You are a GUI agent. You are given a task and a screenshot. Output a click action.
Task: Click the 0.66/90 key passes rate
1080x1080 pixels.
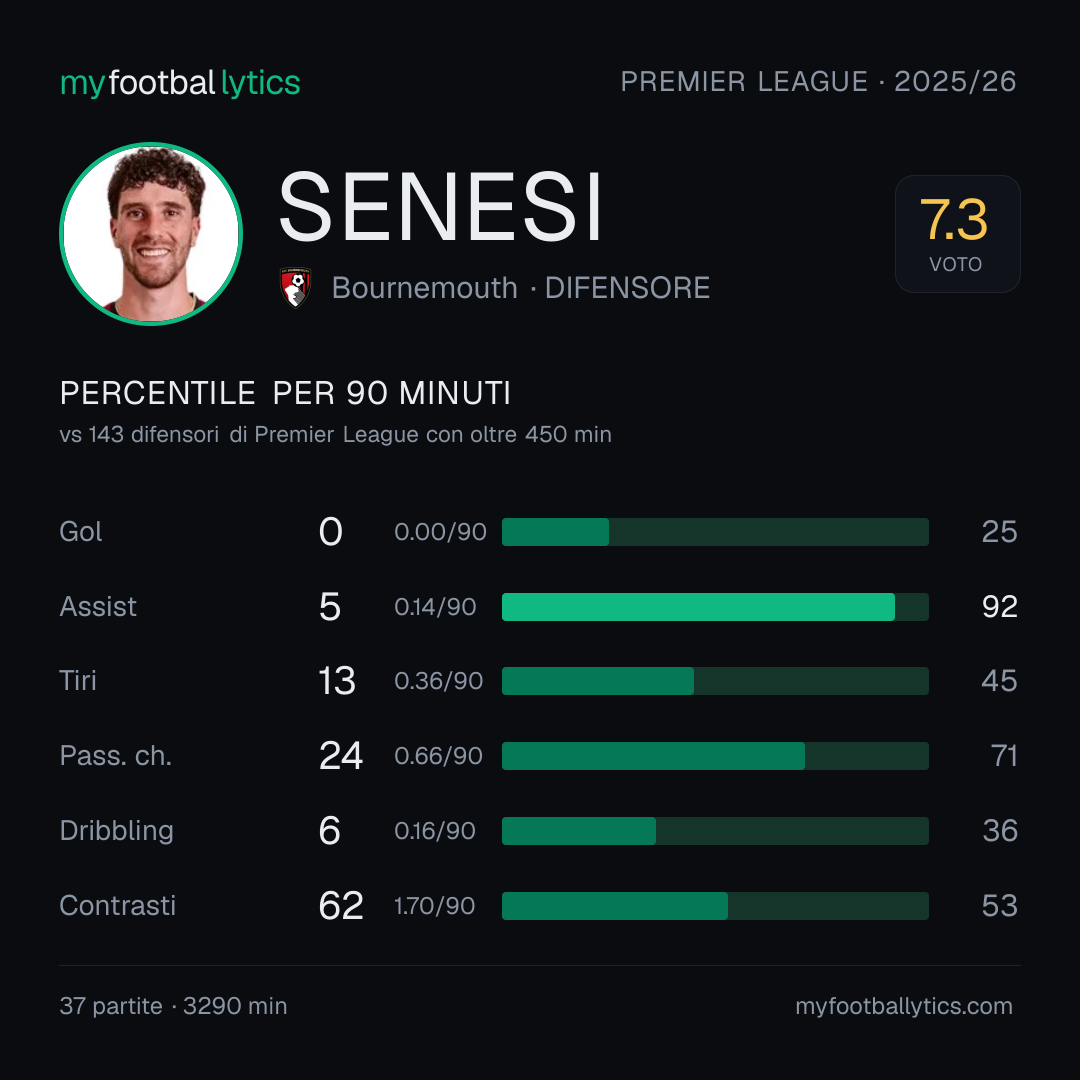pyautogui.click(x=438, y=756)
